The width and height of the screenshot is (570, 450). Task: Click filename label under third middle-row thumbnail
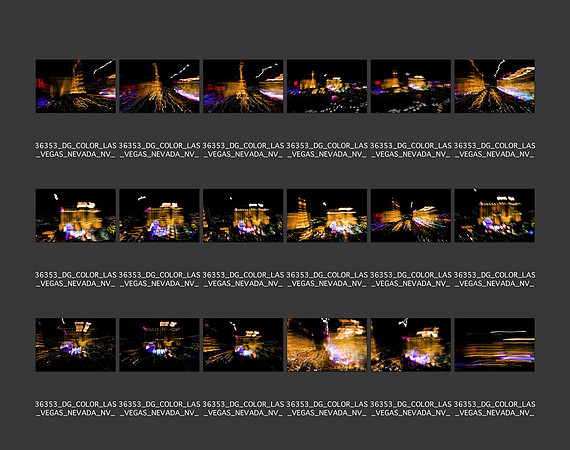tap(243, 279)
